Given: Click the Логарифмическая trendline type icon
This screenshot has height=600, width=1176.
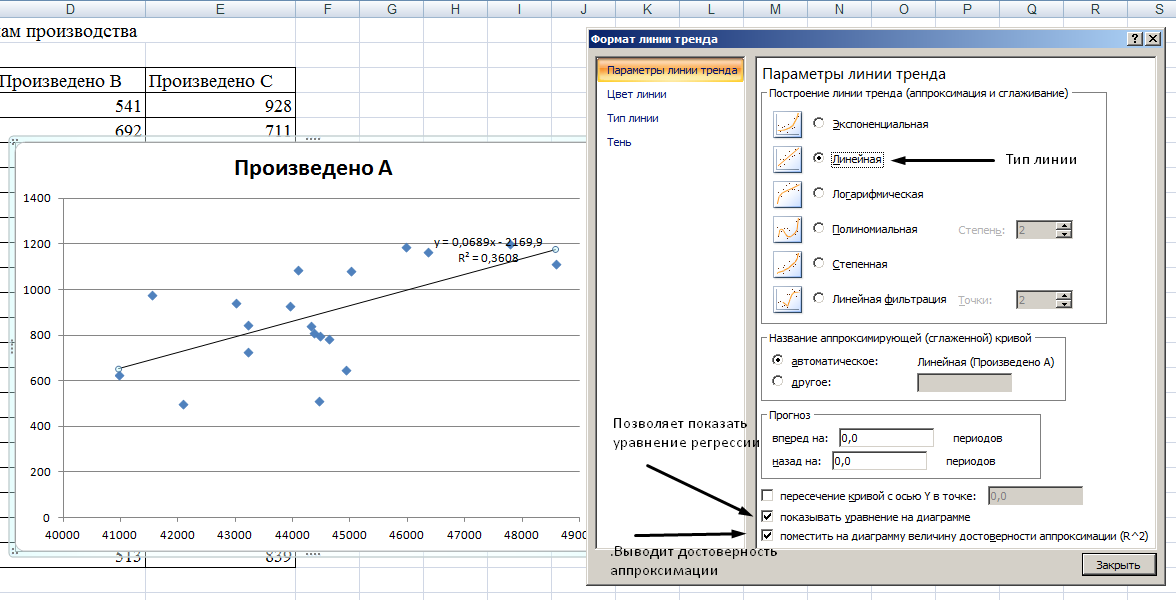Looking at the screenshot, I should pos(788,194).
